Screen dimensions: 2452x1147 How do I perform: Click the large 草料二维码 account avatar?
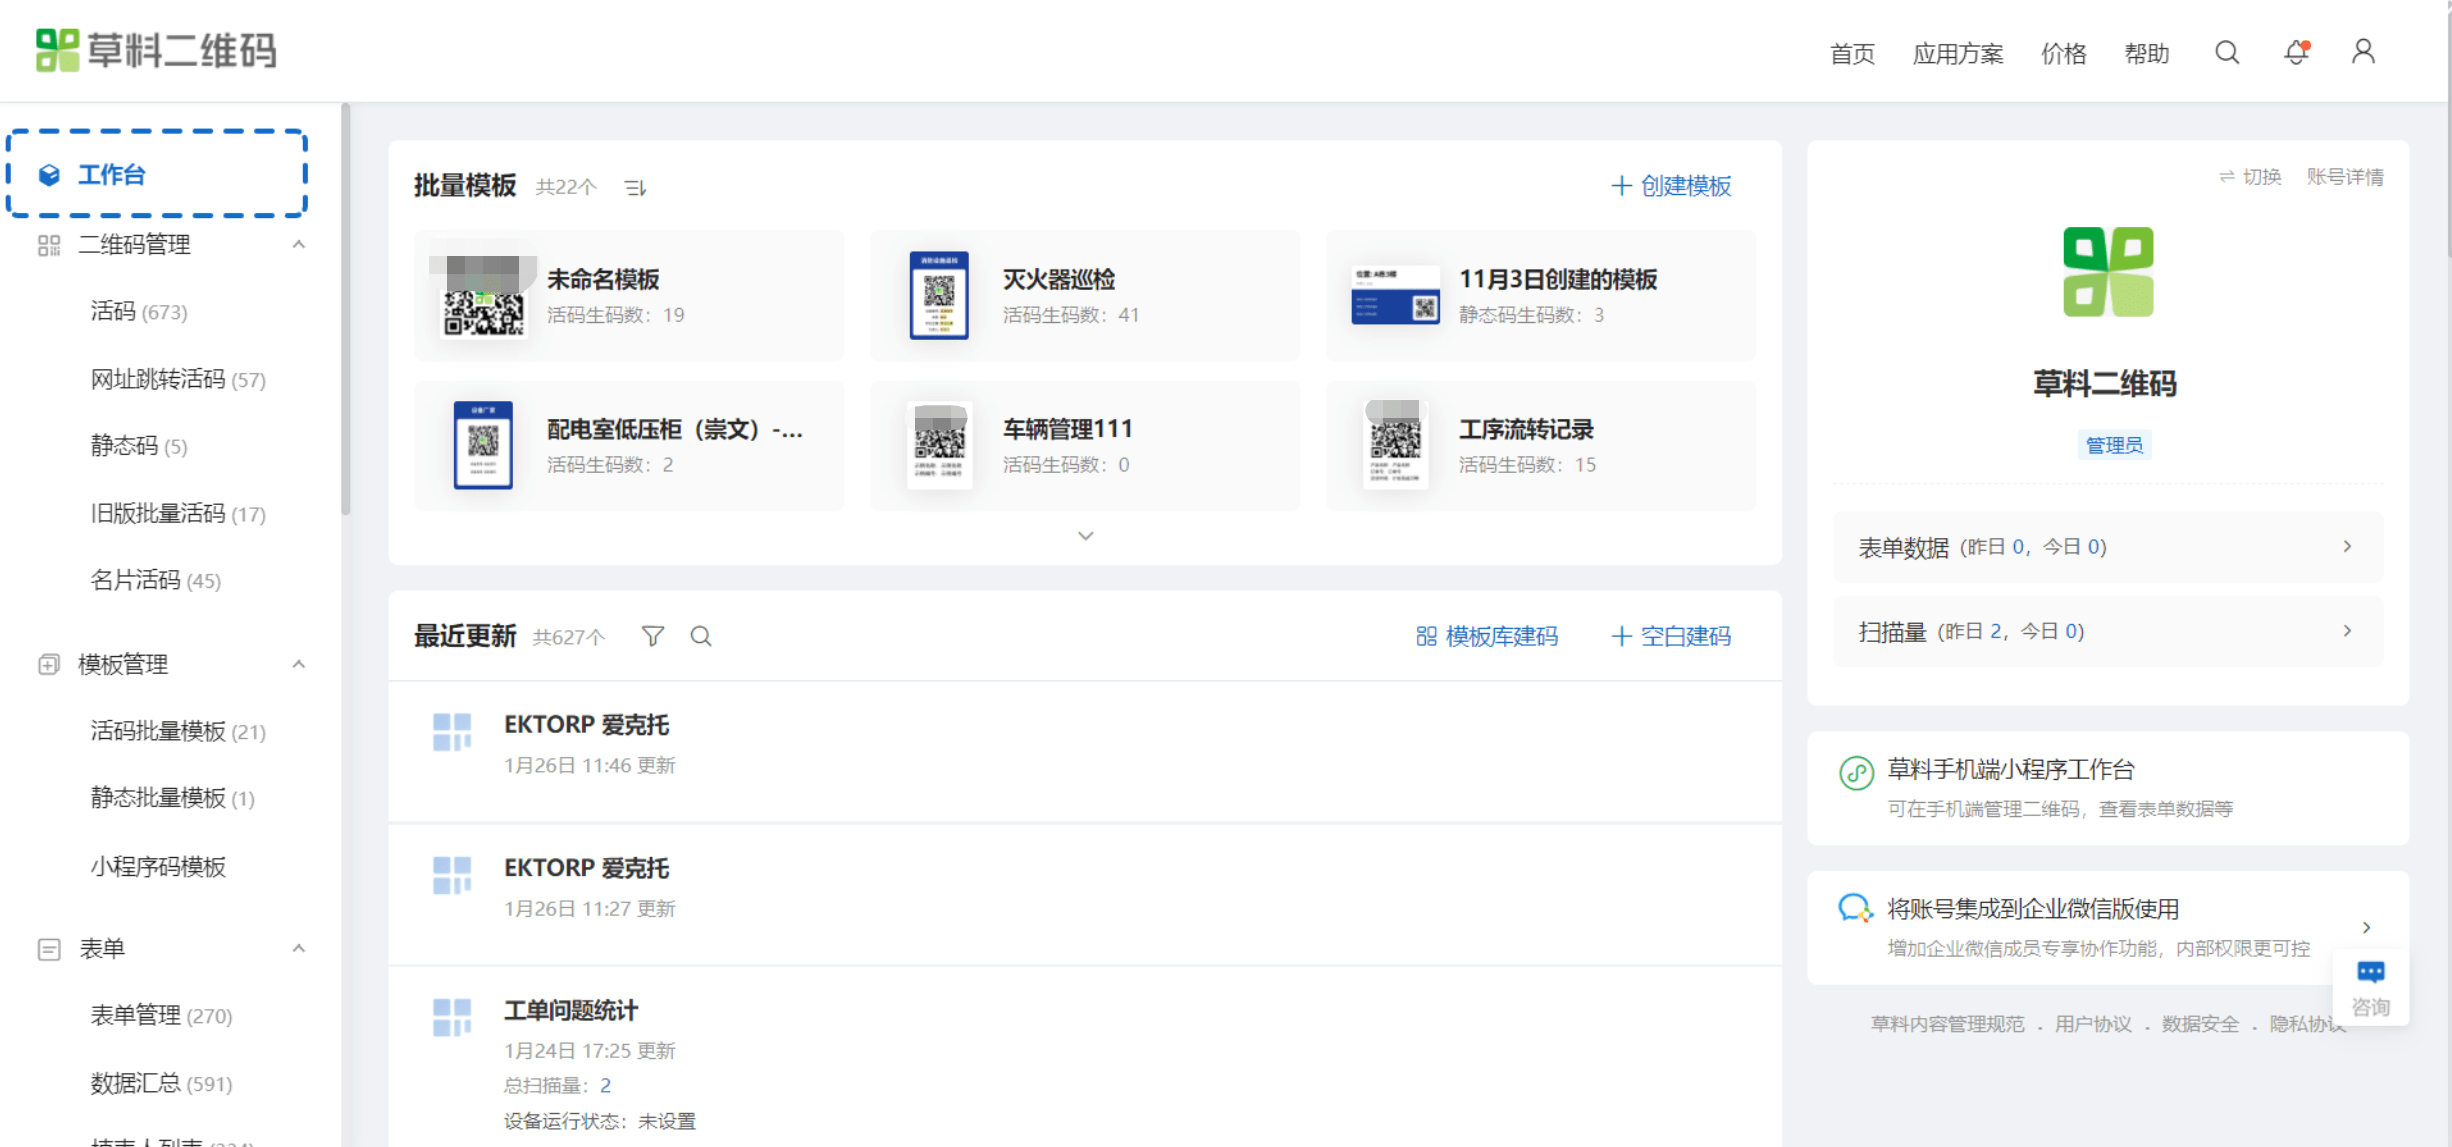click(x=2108, y=272)
